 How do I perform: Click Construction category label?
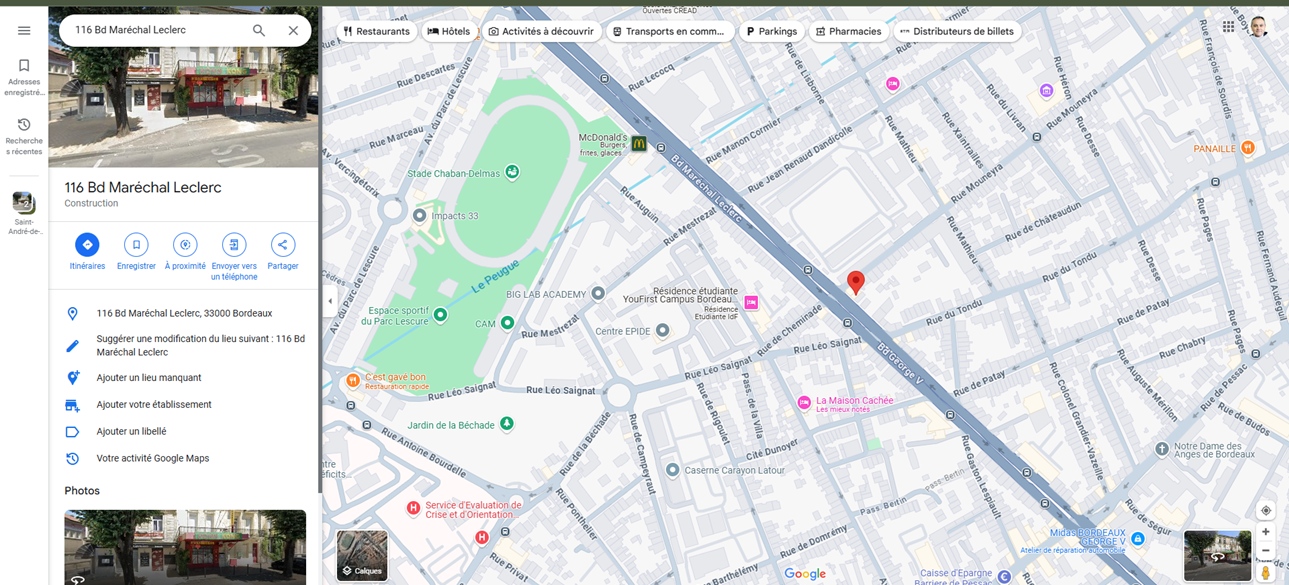click(91, 204)
